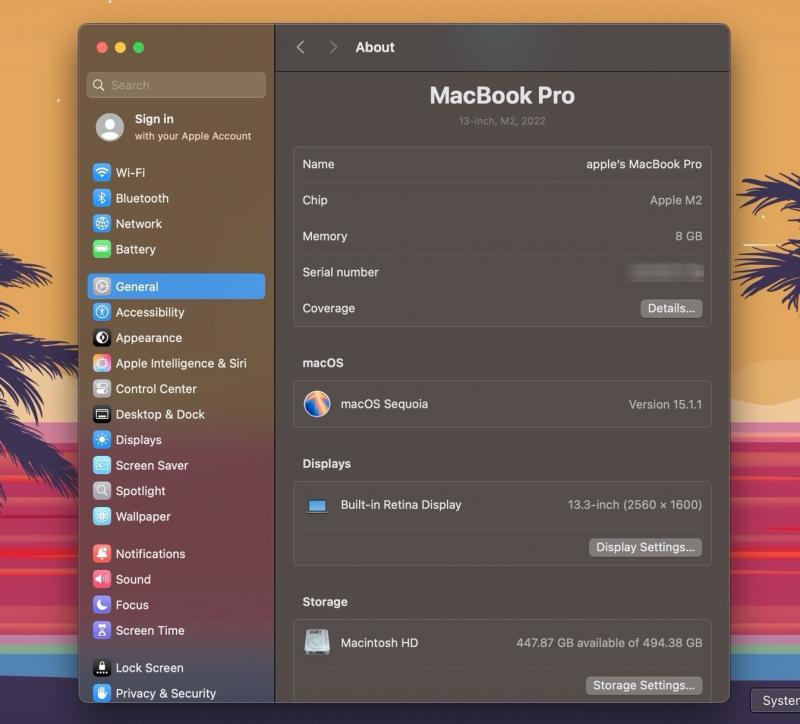
Task: Open the Battery icon entry
Action: [102, 249]
